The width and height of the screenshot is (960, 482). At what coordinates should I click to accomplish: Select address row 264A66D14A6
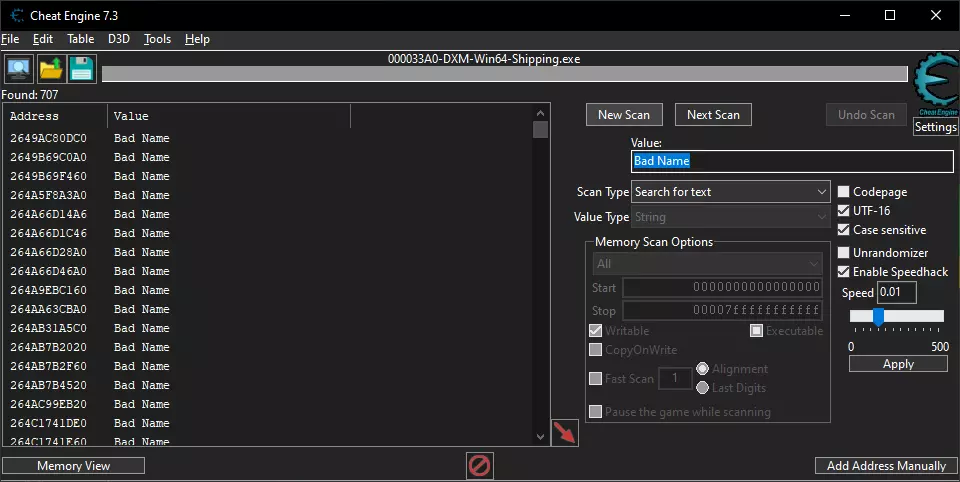tap(268, 214)
